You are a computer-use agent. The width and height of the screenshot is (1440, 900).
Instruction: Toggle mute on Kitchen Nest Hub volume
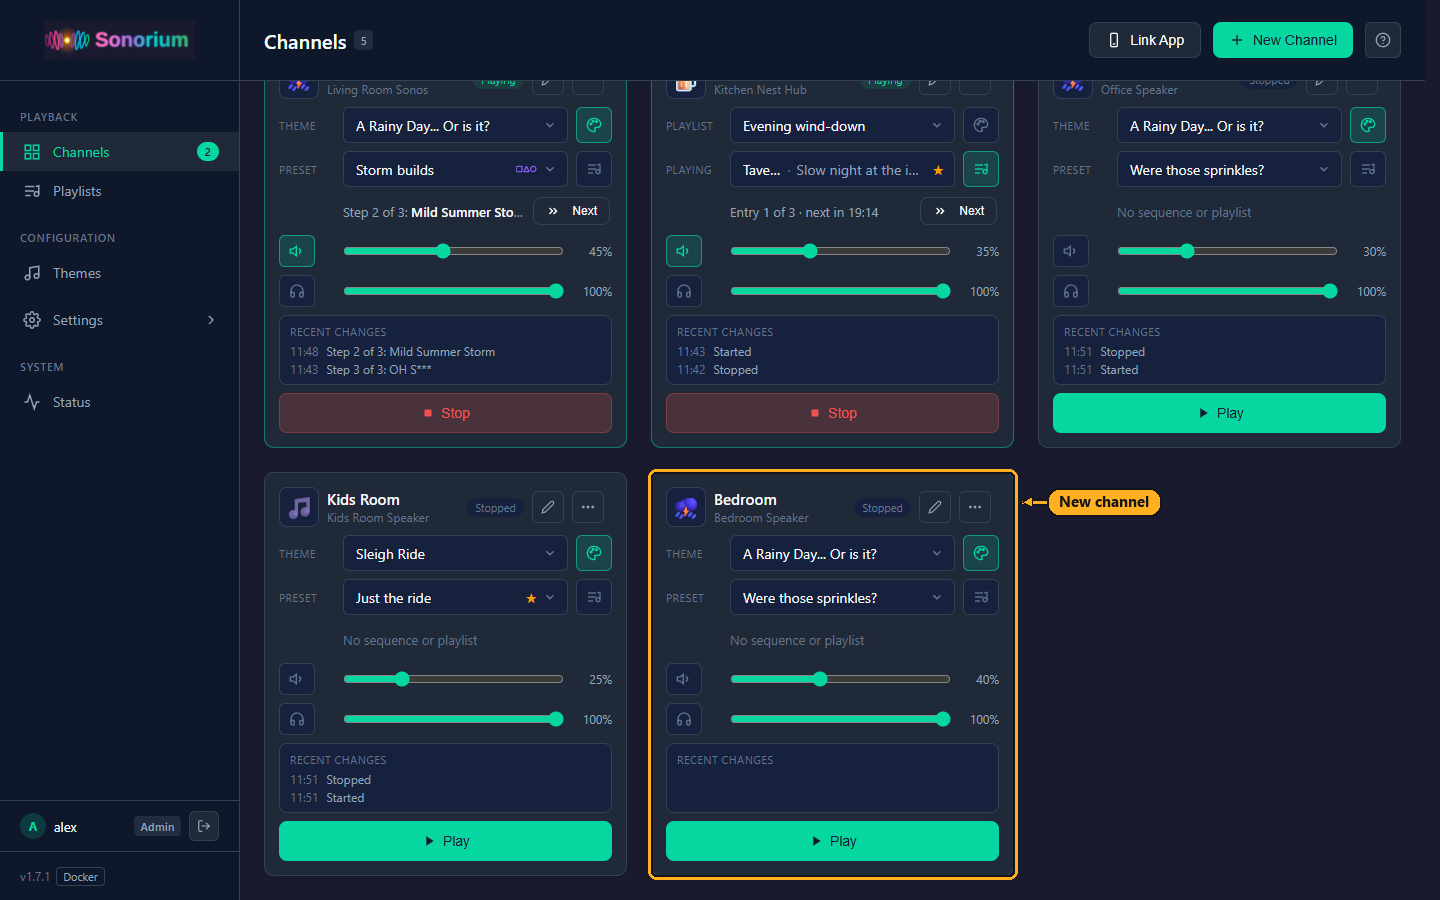(x=684, y=251)
